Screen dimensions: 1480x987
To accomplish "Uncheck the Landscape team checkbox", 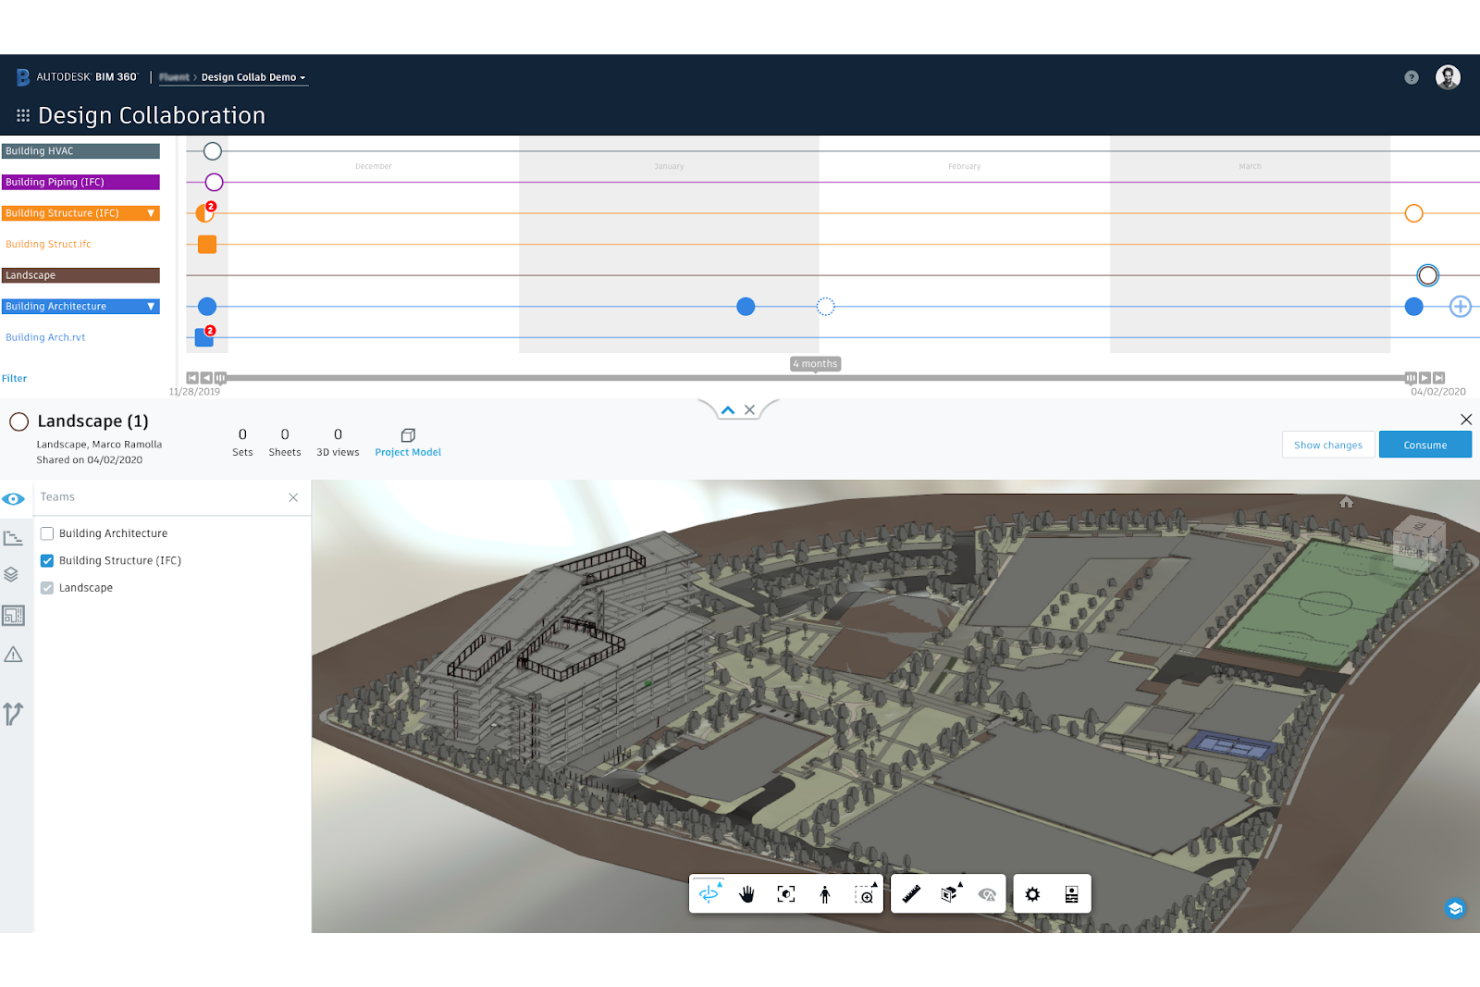I will (47, 587).
